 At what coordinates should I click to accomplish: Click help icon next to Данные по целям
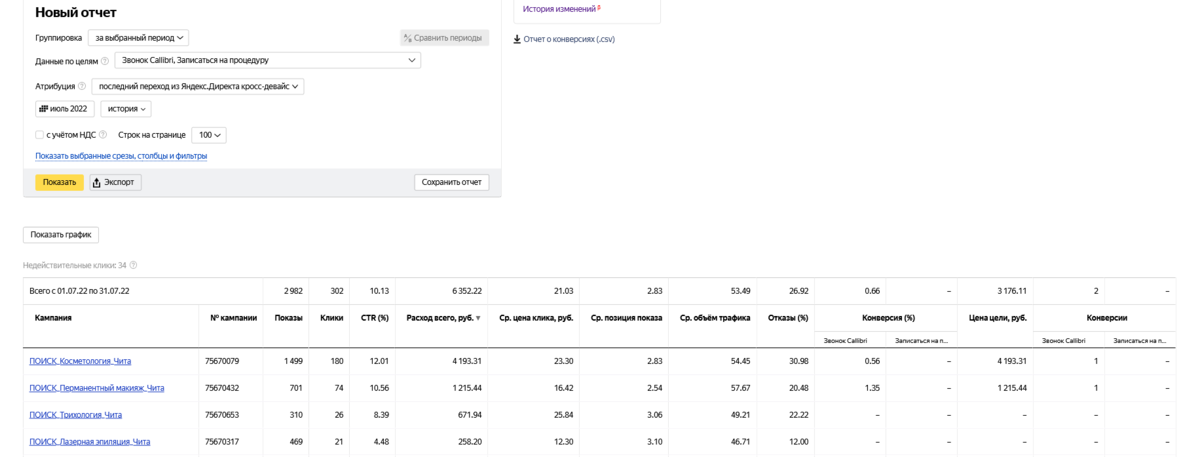(x=105, y=61)
